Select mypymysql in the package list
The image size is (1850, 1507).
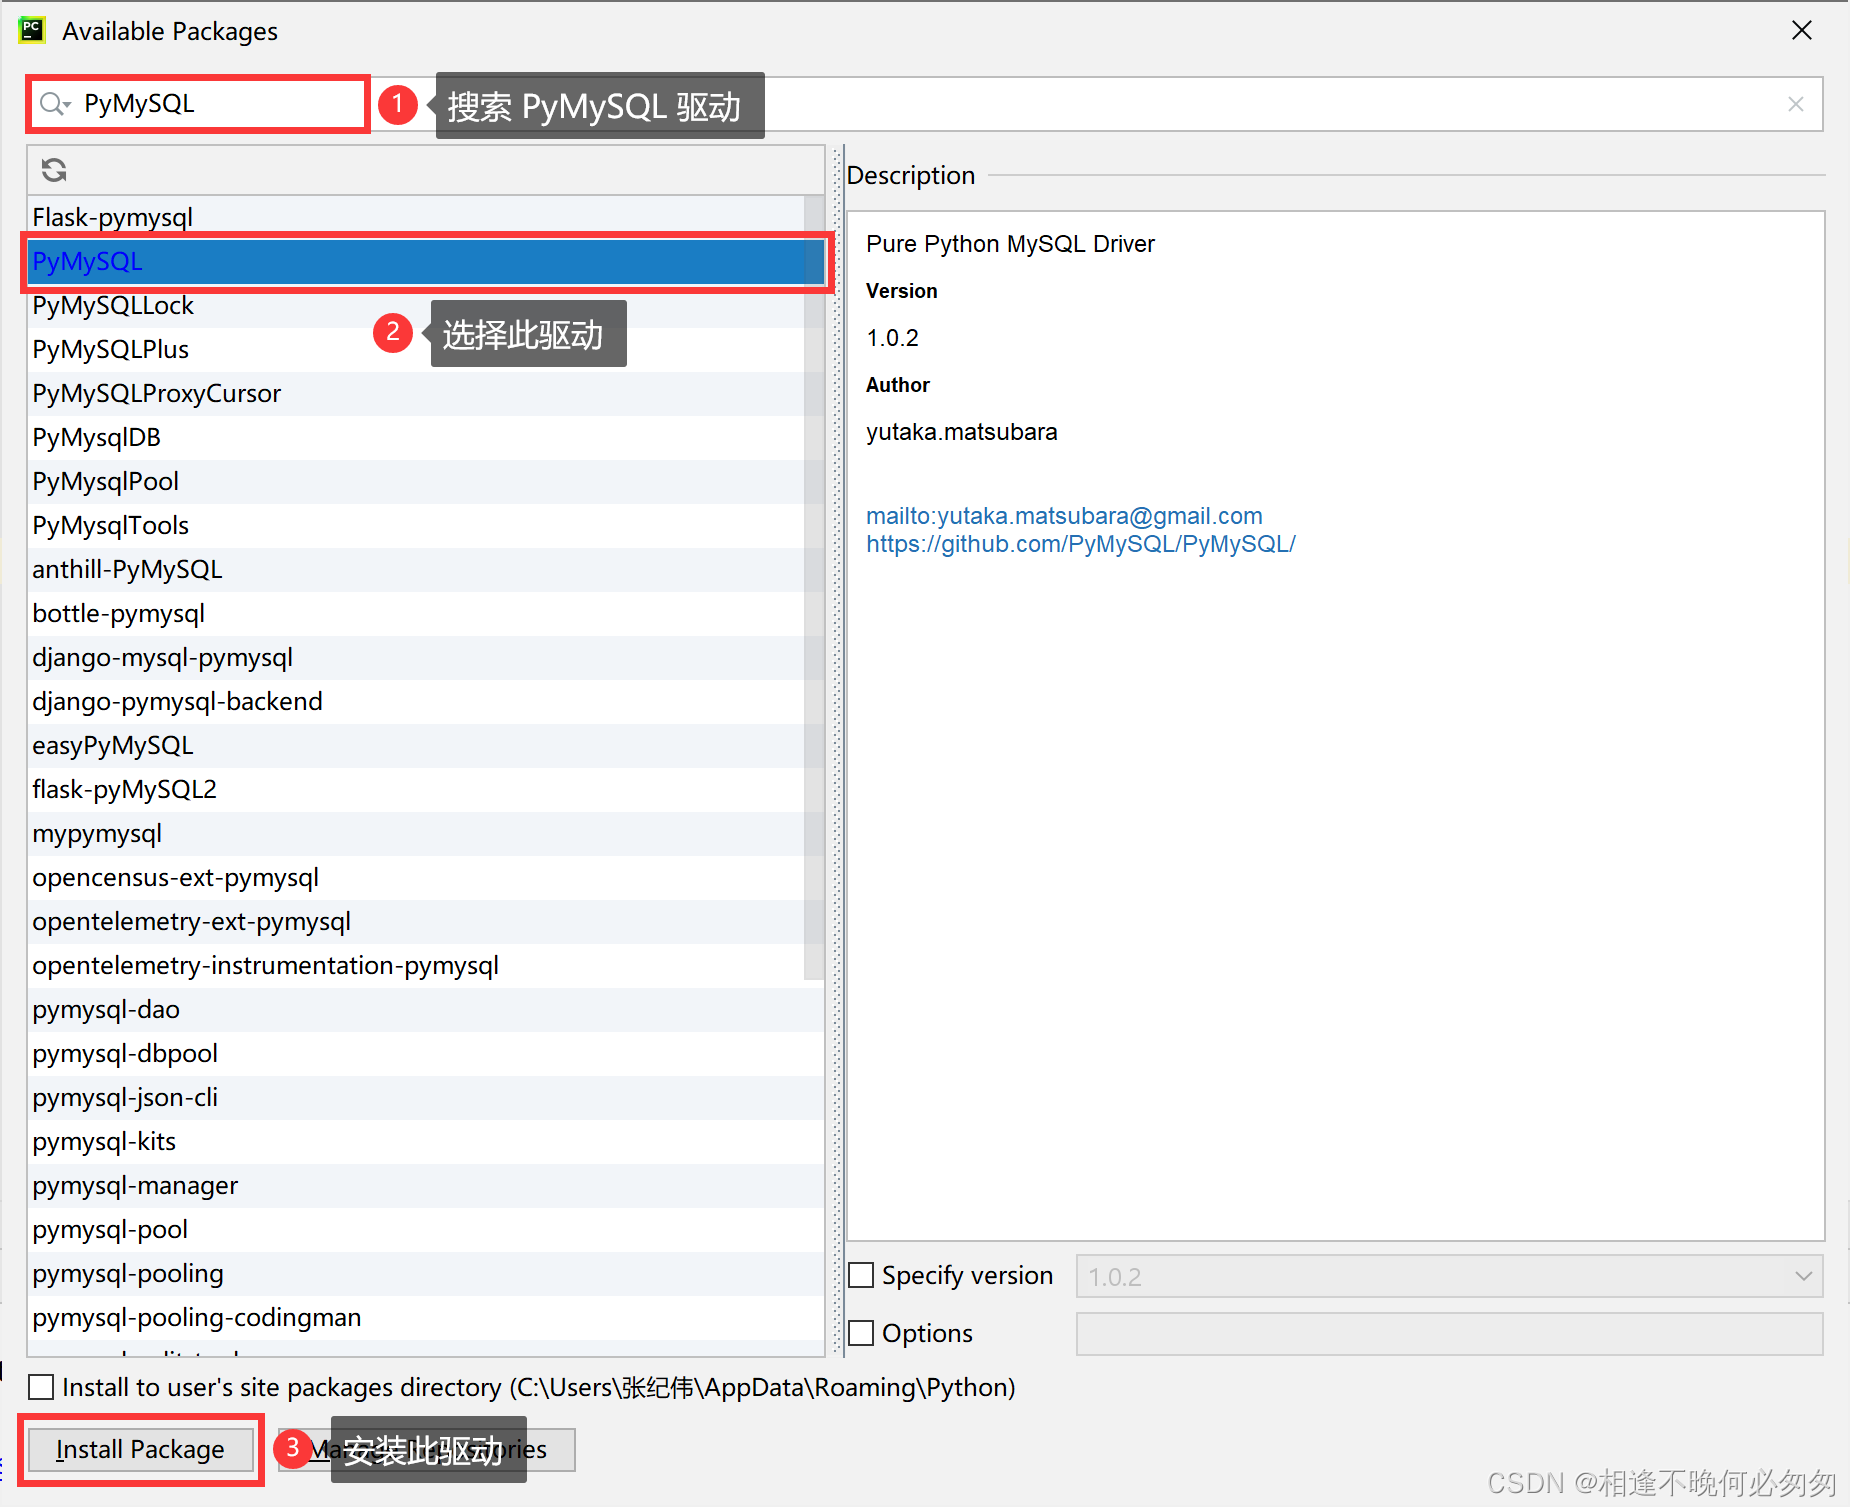point(416,833)
